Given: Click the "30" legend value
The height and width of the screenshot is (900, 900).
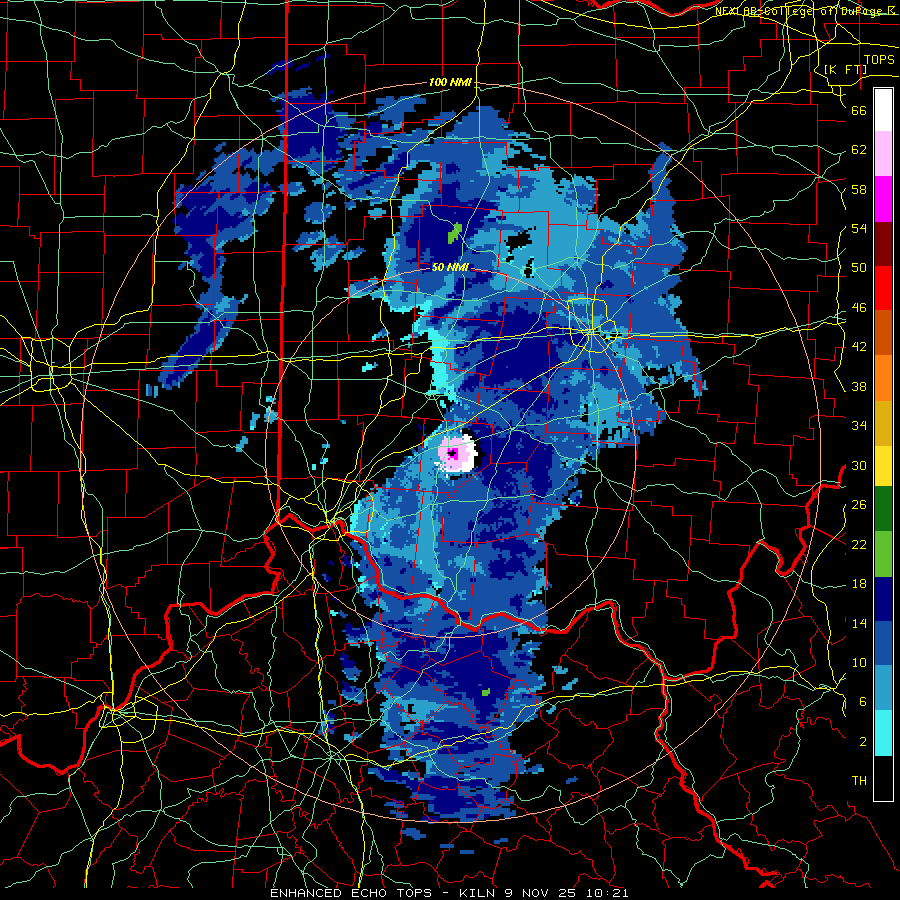Looking at the screenshot, I should (859, 465).
